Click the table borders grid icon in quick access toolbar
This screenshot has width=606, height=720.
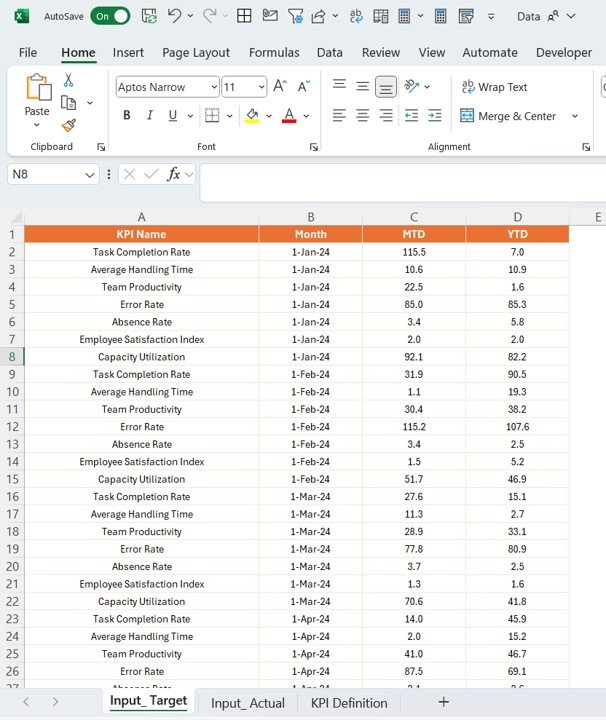pos(244,16)
